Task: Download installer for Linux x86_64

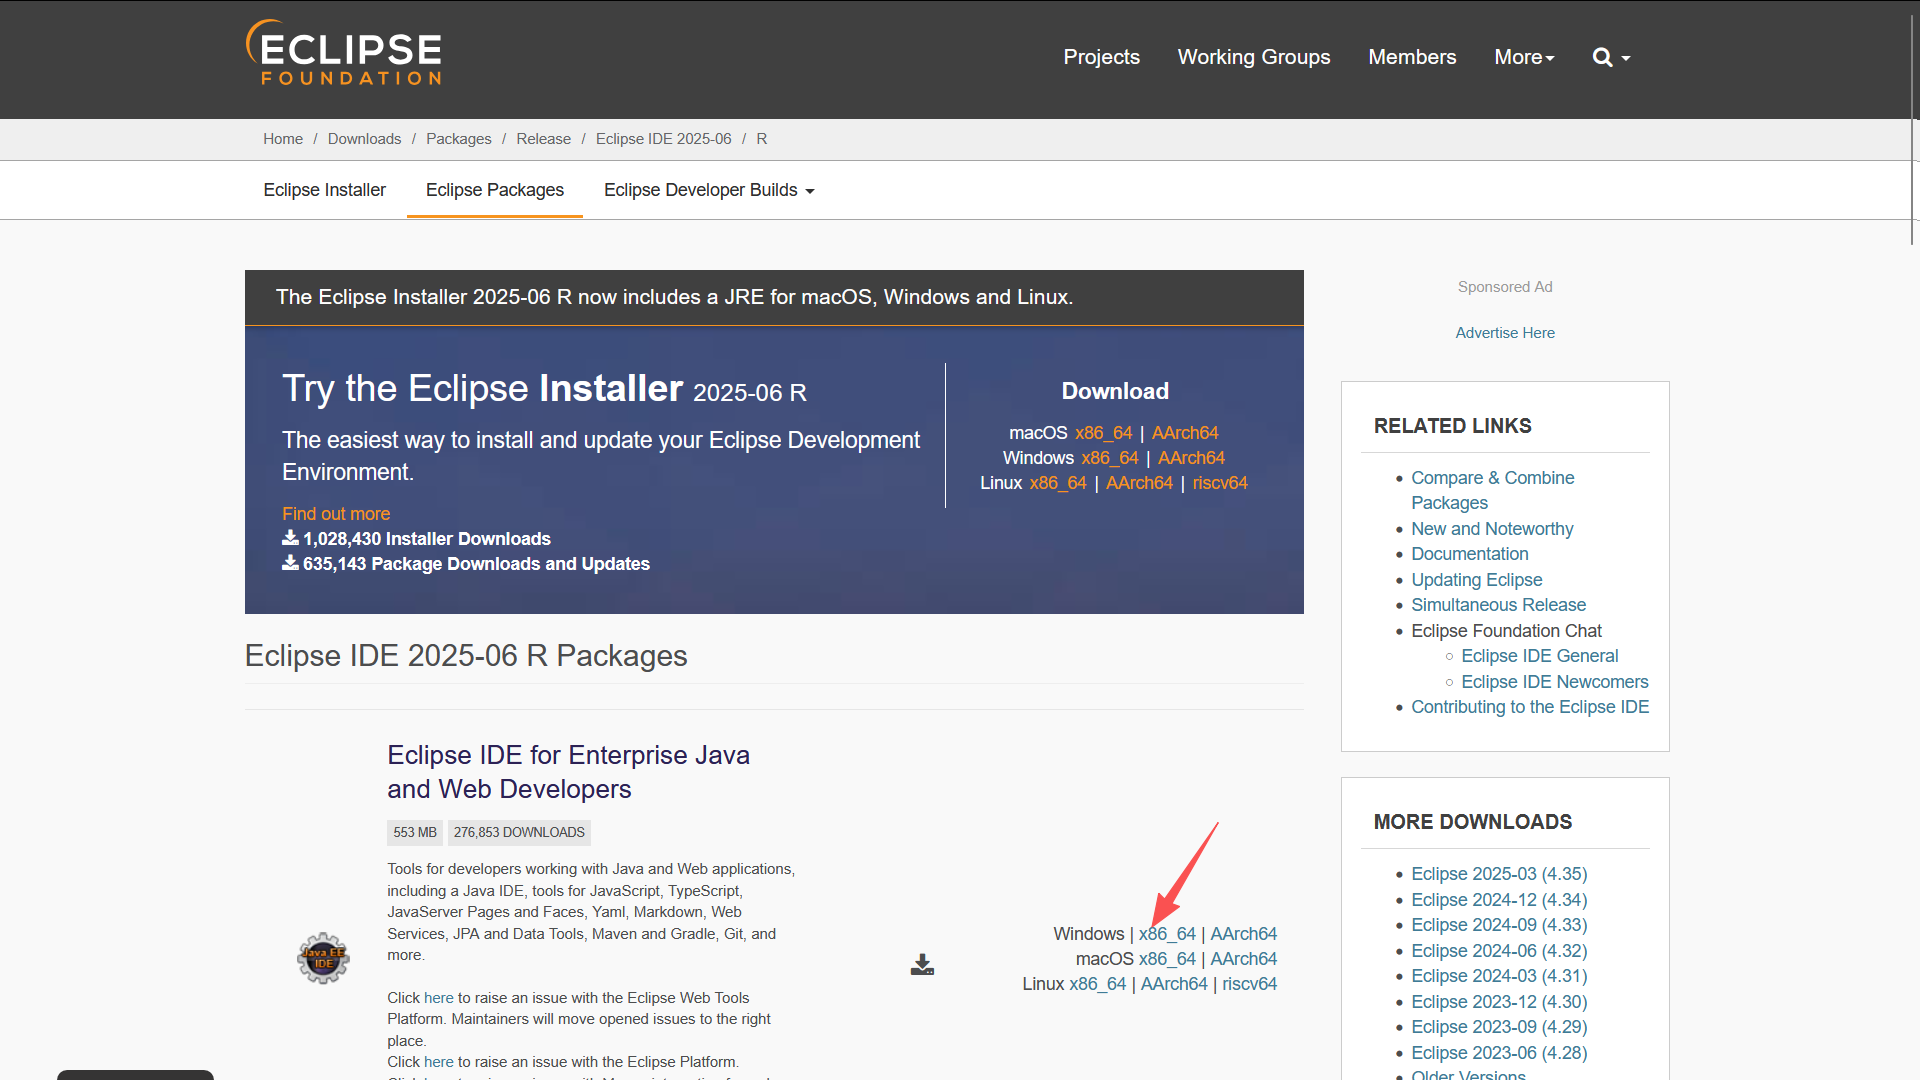Action: coord(1058,483)
